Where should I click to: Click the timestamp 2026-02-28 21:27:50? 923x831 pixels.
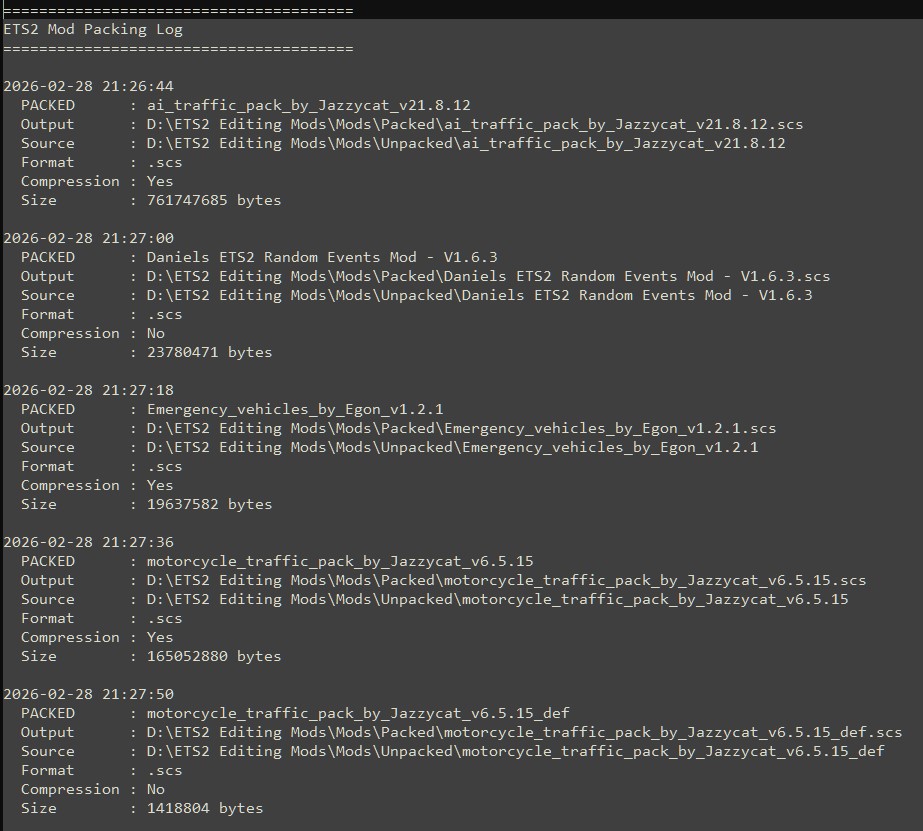[x=88, y=694]
